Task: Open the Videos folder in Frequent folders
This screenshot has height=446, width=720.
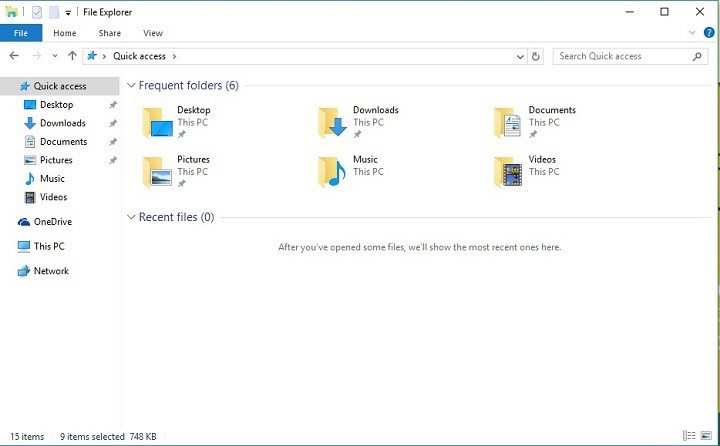Action: (x=508, y=172)
